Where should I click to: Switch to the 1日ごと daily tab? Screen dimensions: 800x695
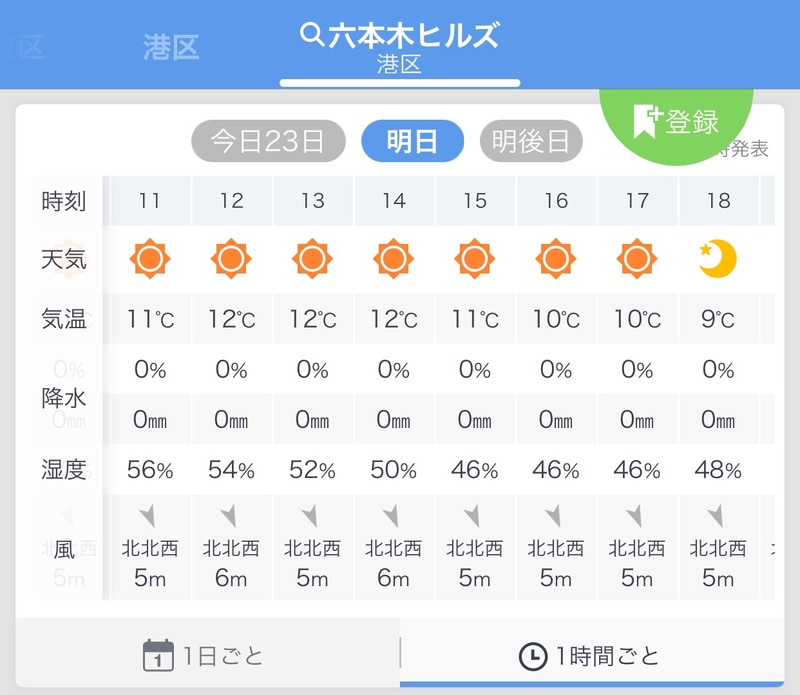click(x=206, y=656)
